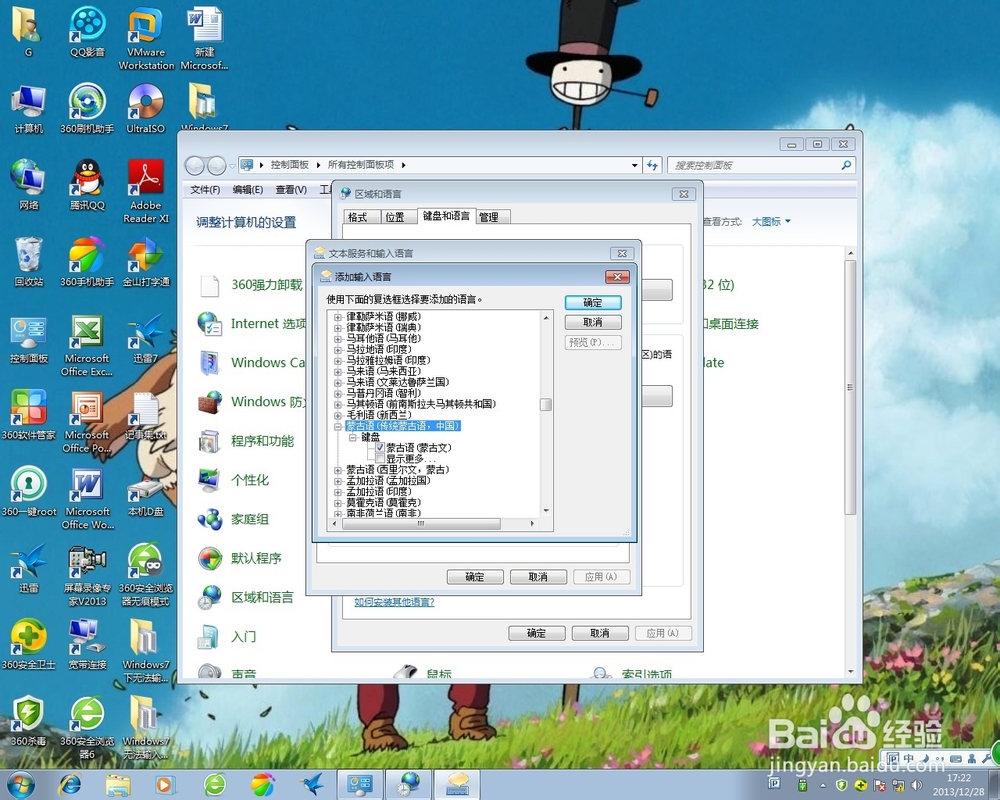Expand 蒙古语 (西里尔文, 蒙古) tree node
The height and width of the screenshot is (800, 1000).
click(x=338, y=470)
